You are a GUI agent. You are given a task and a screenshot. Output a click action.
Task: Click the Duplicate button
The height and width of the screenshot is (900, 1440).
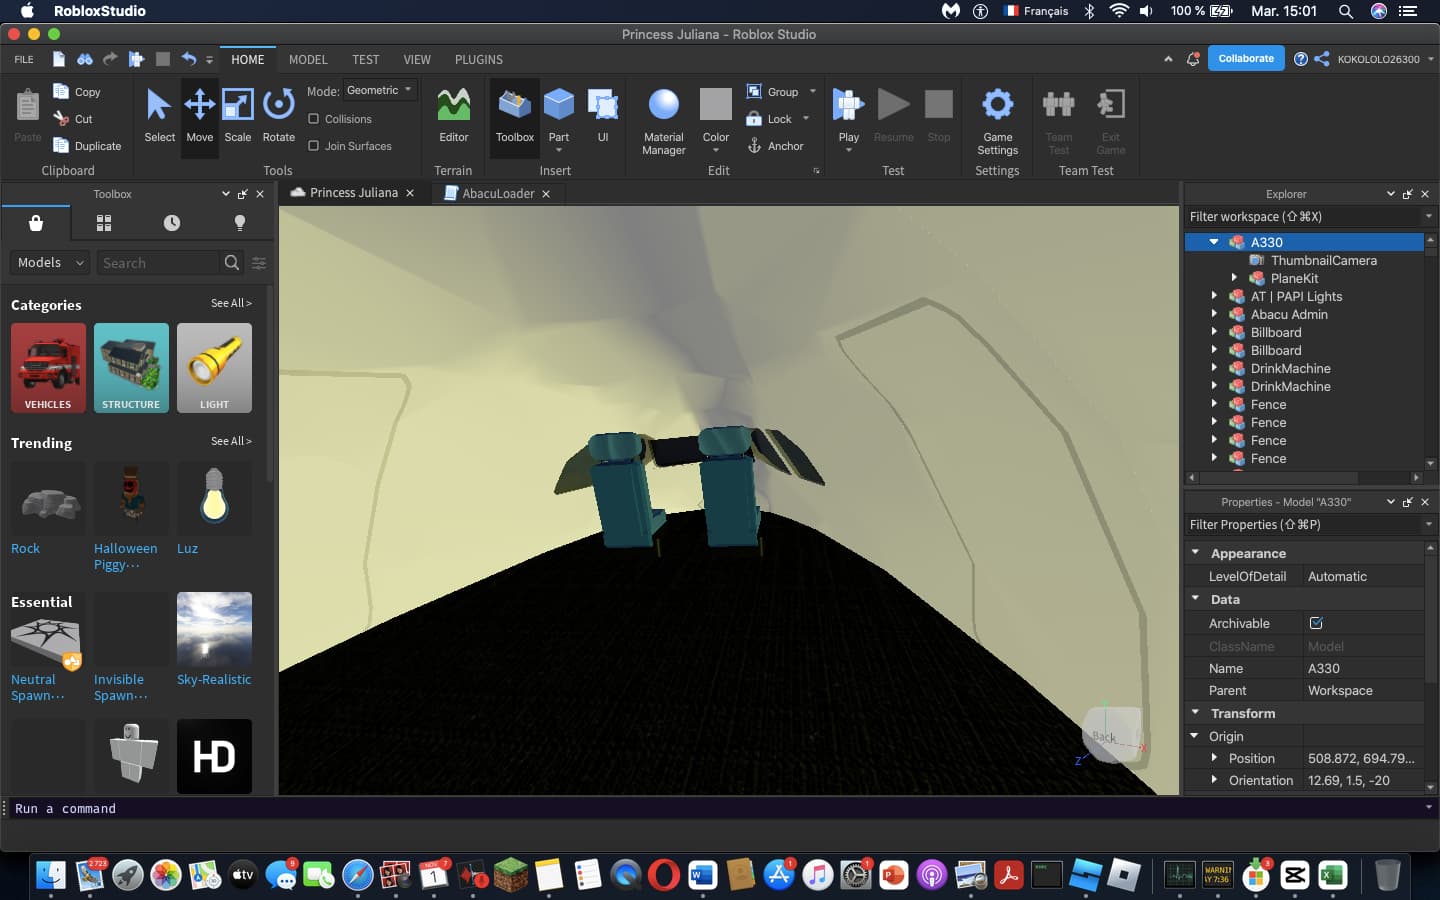coord(87,146)
